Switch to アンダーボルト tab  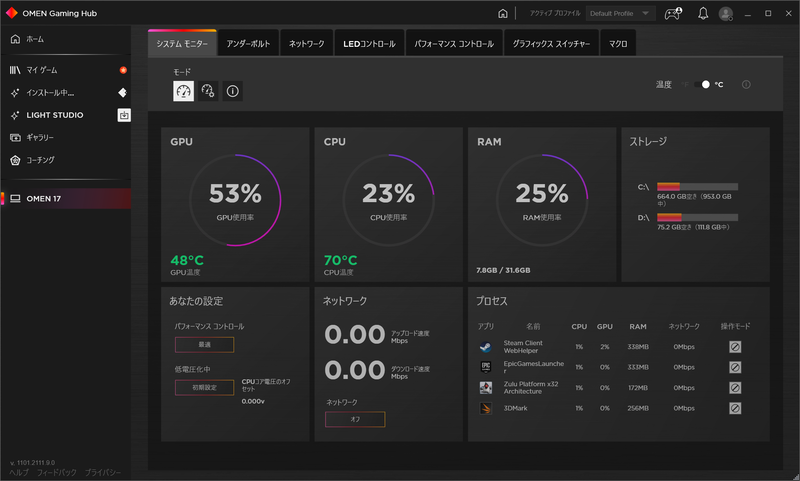(248, 43)
